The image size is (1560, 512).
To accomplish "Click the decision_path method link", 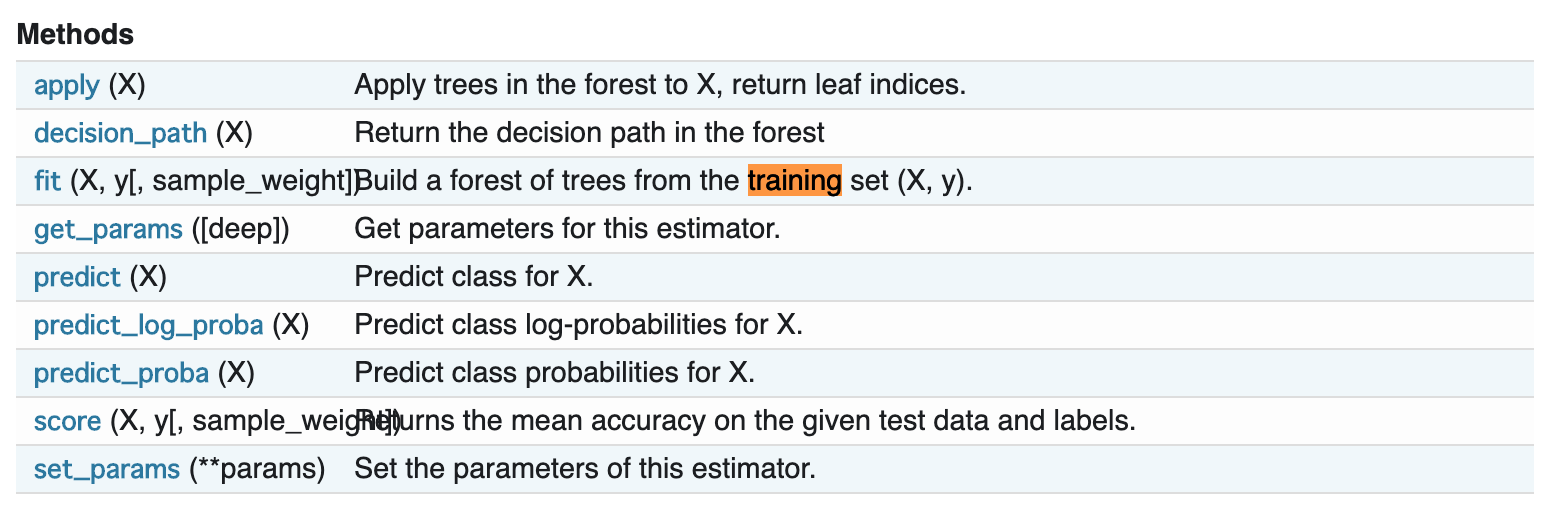I will pos(120,133).
